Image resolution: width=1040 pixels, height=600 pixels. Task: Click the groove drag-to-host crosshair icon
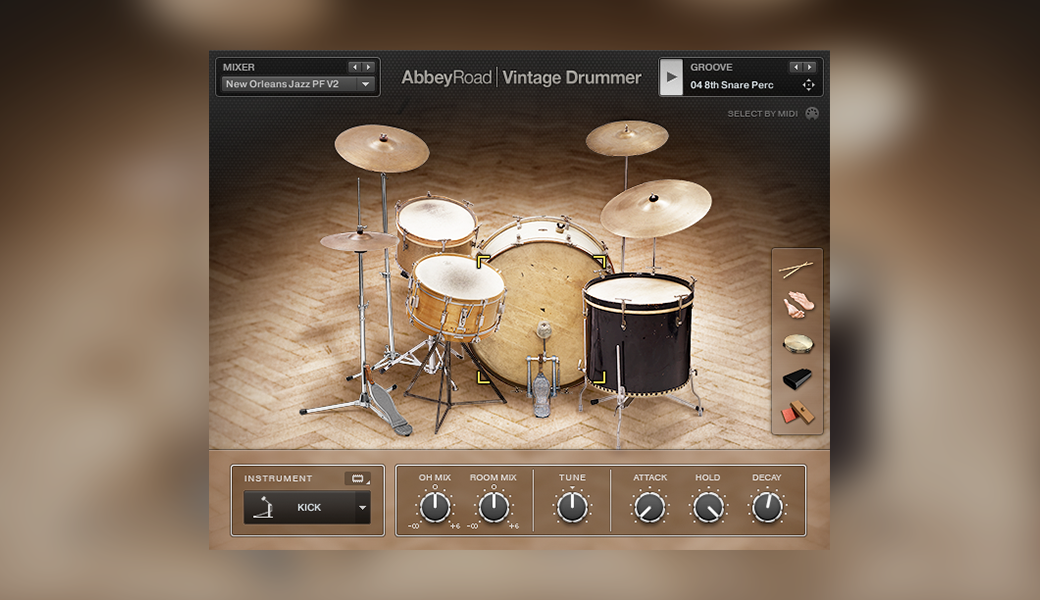click(x=809, y=85)
